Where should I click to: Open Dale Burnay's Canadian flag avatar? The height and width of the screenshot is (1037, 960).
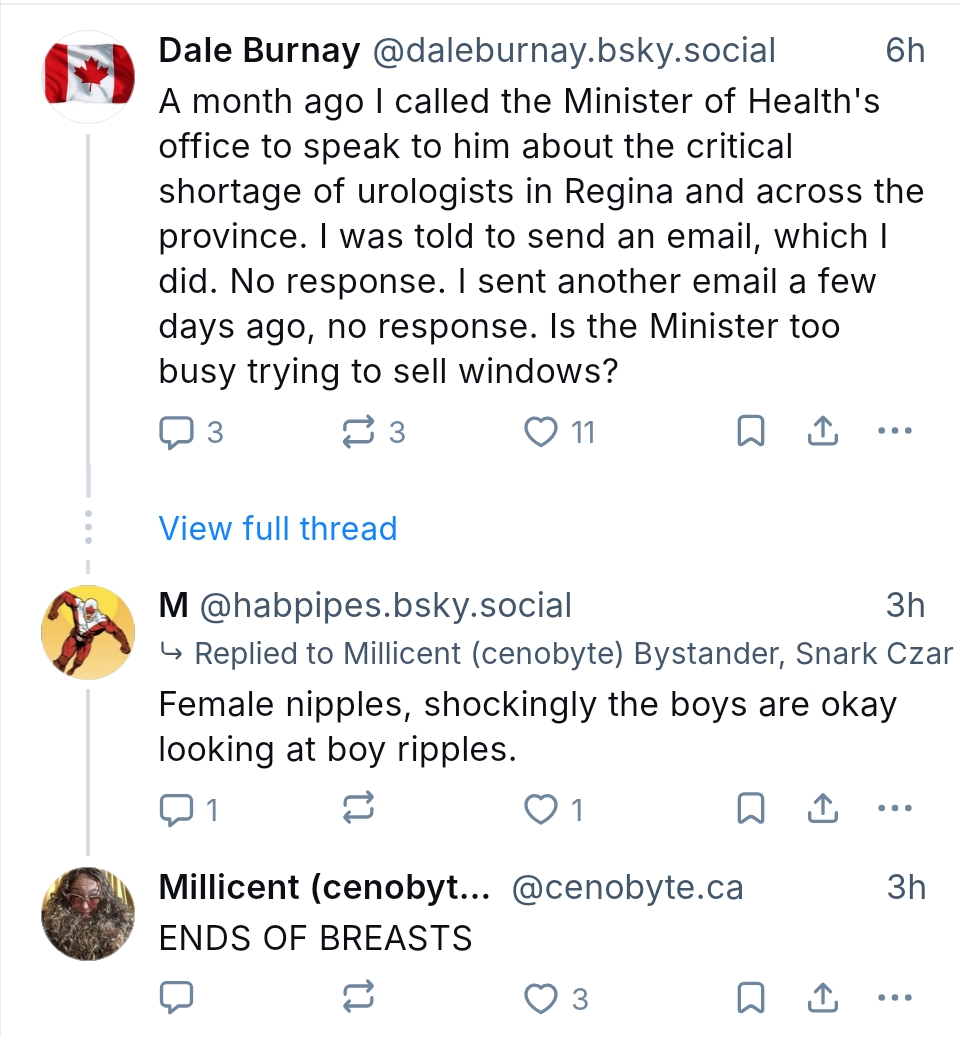click(89, 76)
